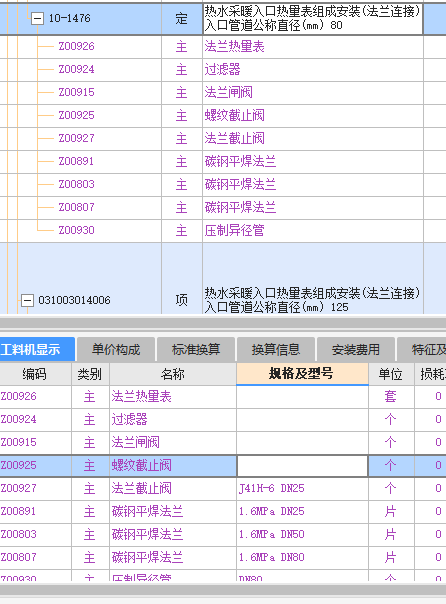
Task: Click 法兰截止阀 name in lower table
Action: click(141, 488)
